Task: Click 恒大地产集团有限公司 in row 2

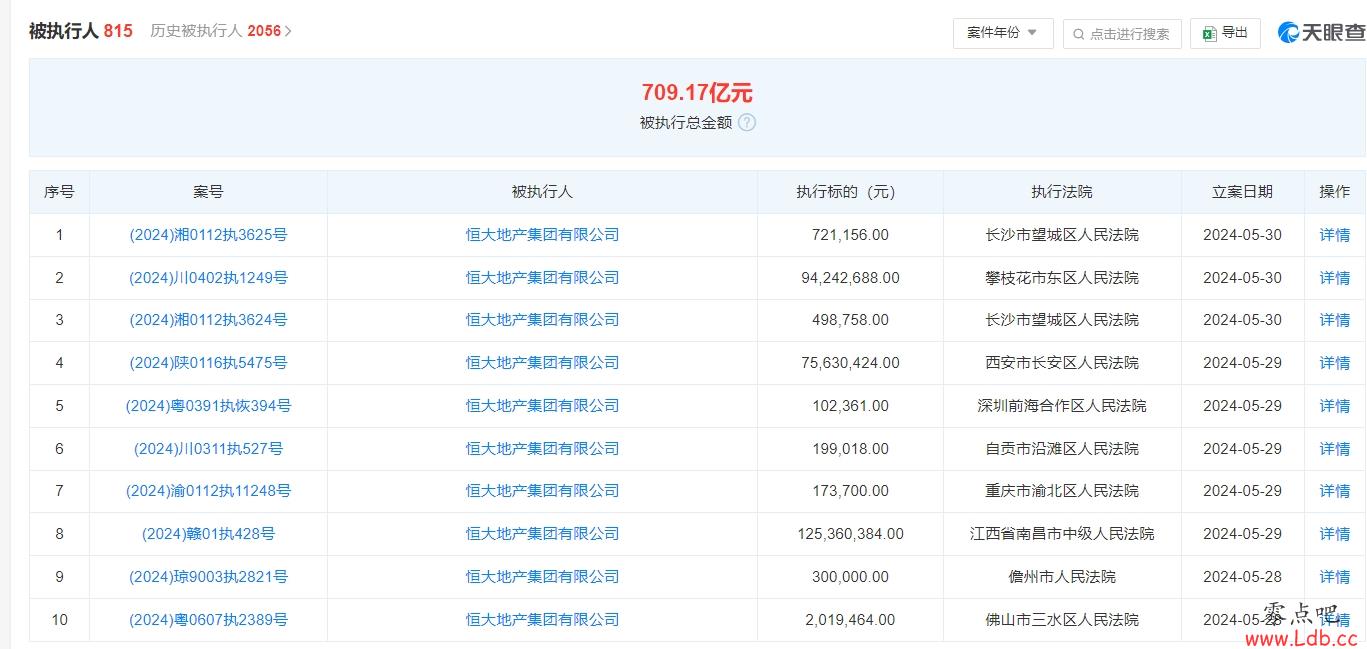Action: coord(543,278)
